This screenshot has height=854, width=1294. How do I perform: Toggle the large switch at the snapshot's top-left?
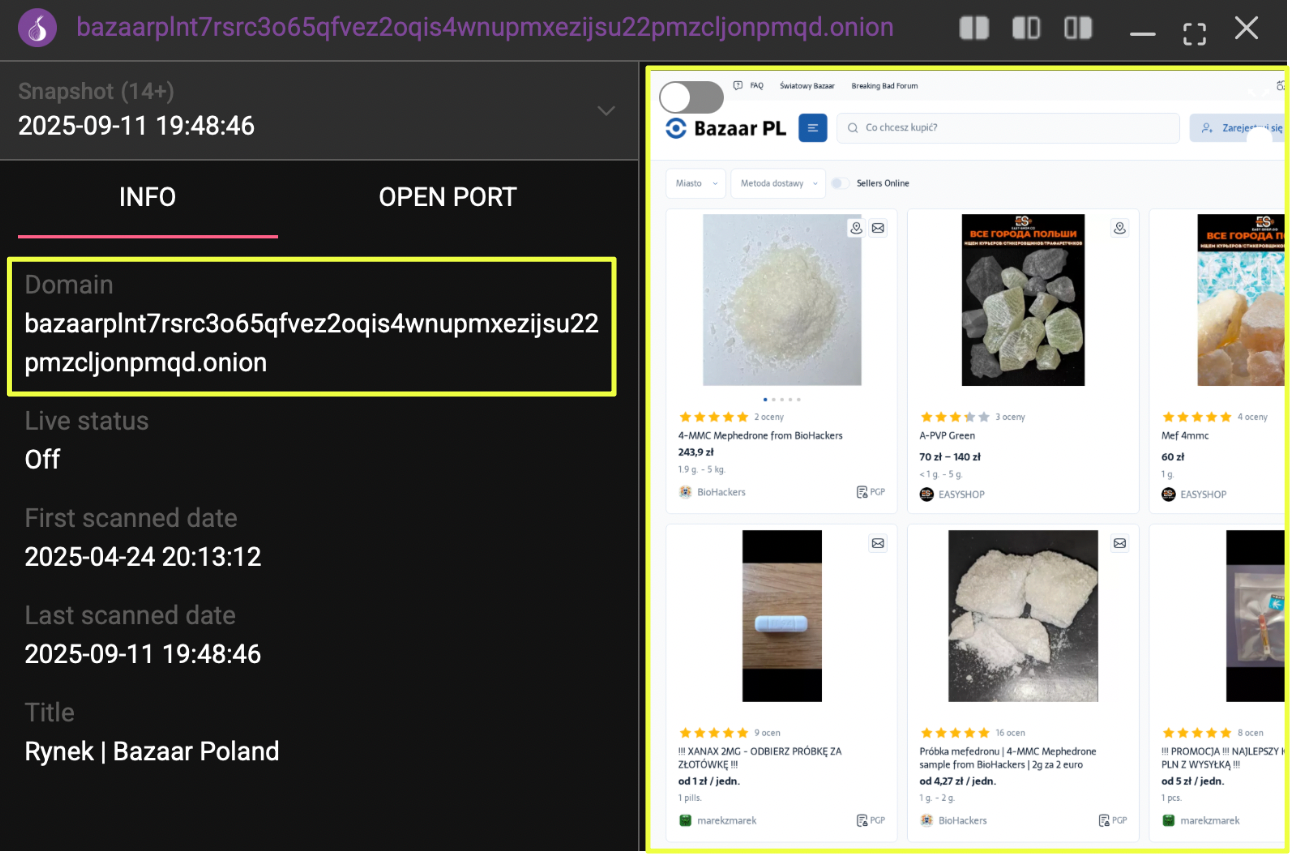pos(691,97)
